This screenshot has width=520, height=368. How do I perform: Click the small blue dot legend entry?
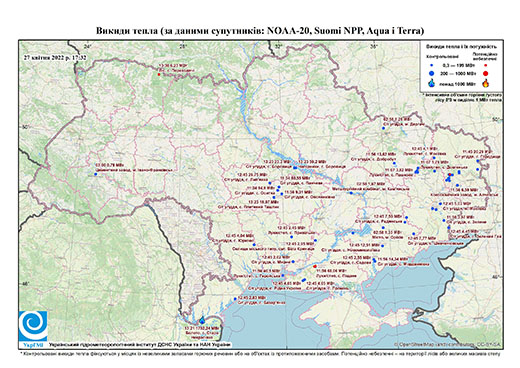(432, 66)
